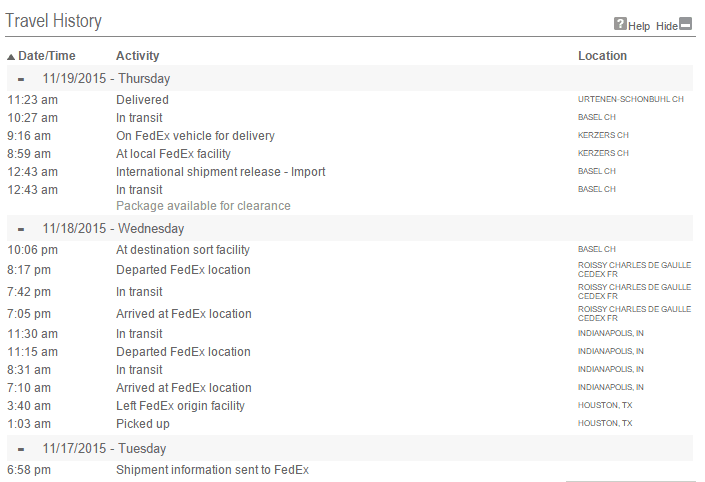705x482 pixels.
Task: Click At destination sort facility entry
Action: point(183,250)
